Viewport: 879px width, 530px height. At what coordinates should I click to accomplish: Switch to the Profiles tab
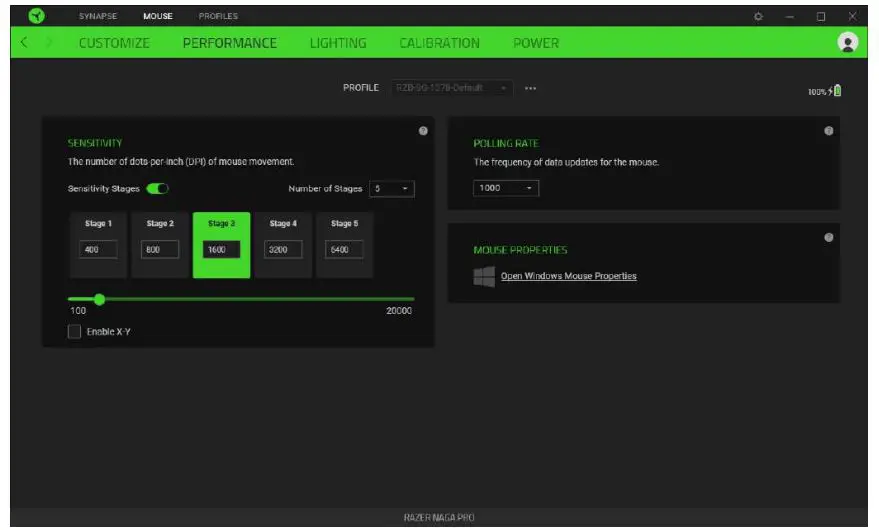[218, 16]
